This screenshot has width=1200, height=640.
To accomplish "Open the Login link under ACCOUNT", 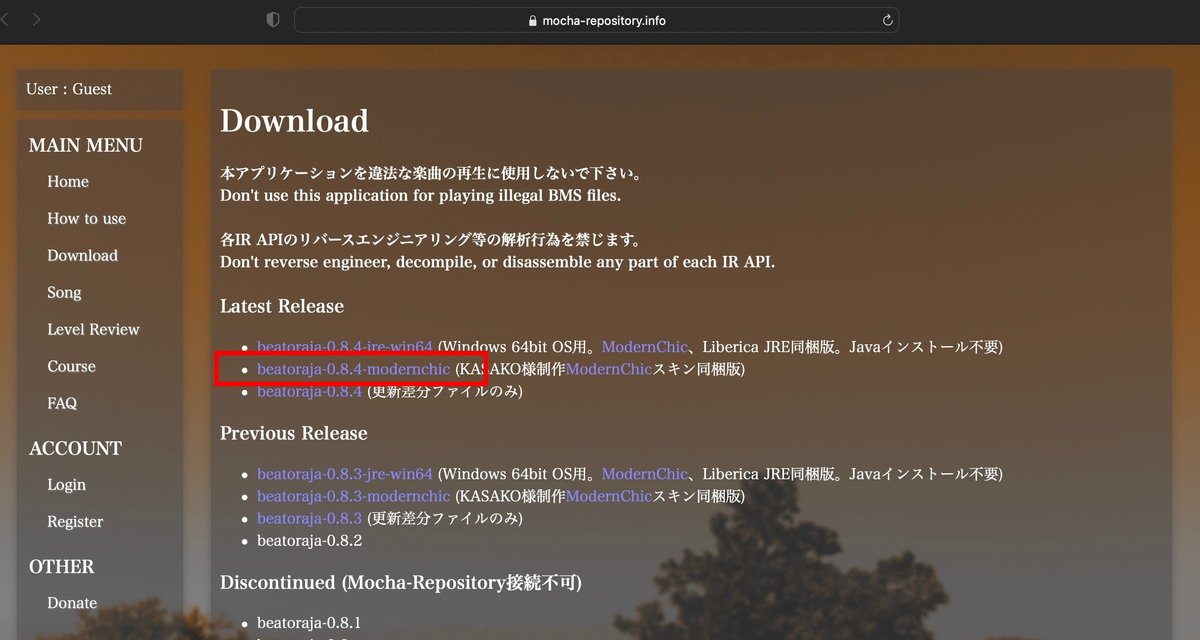I will 66,485.
